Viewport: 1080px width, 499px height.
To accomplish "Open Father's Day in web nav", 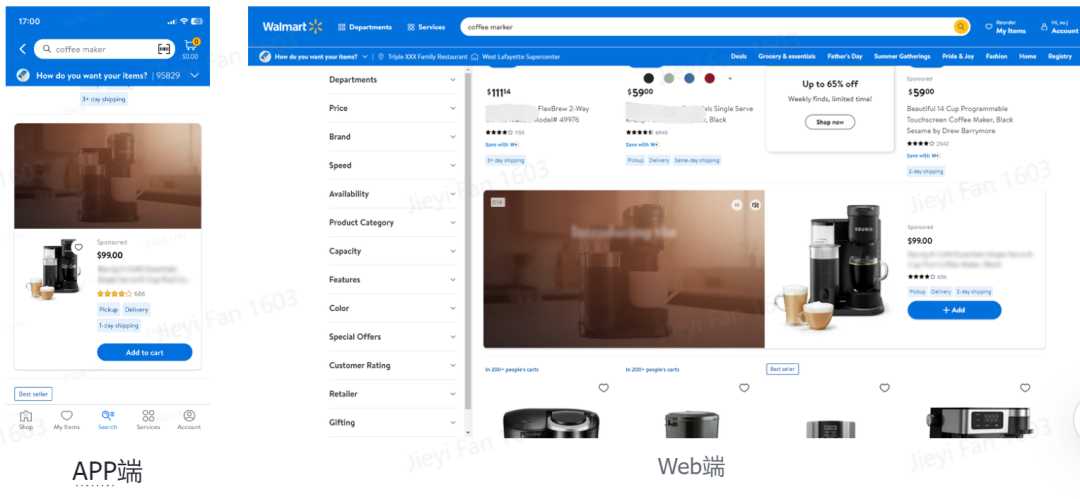I will (844, 57).
